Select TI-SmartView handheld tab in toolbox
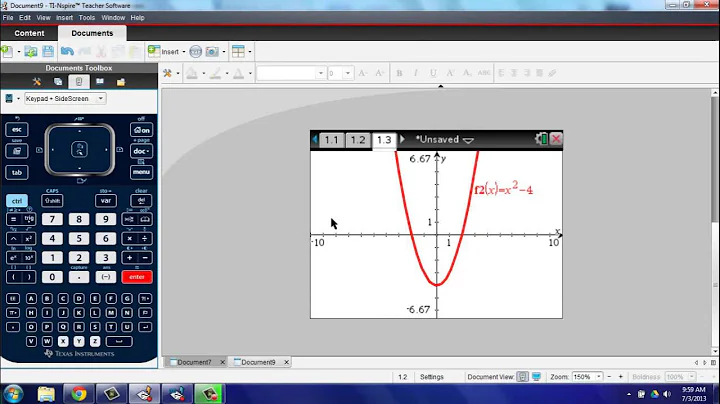720x404 pixels. click(79, 82)
